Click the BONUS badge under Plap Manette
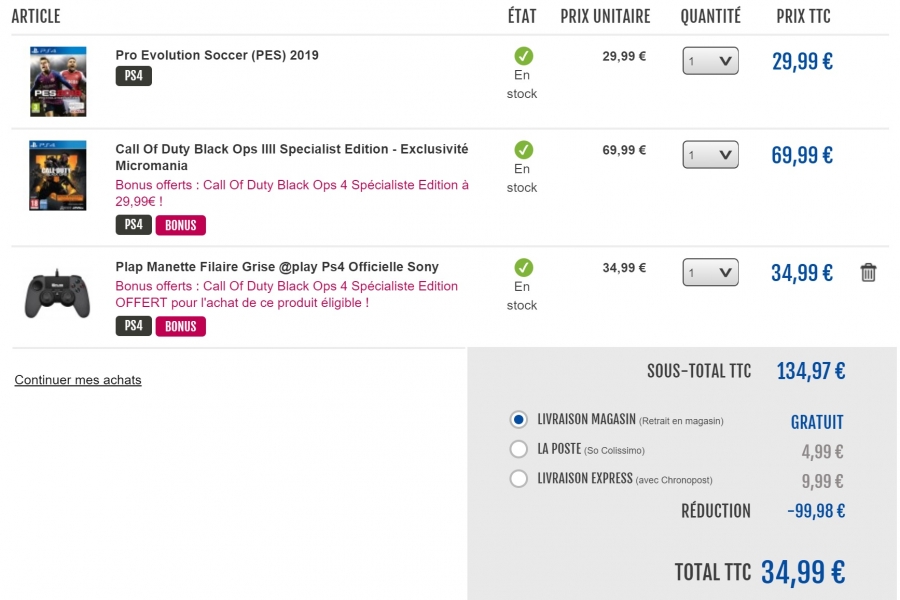This screenshot has height=600, width=900. tap(181, 326)
